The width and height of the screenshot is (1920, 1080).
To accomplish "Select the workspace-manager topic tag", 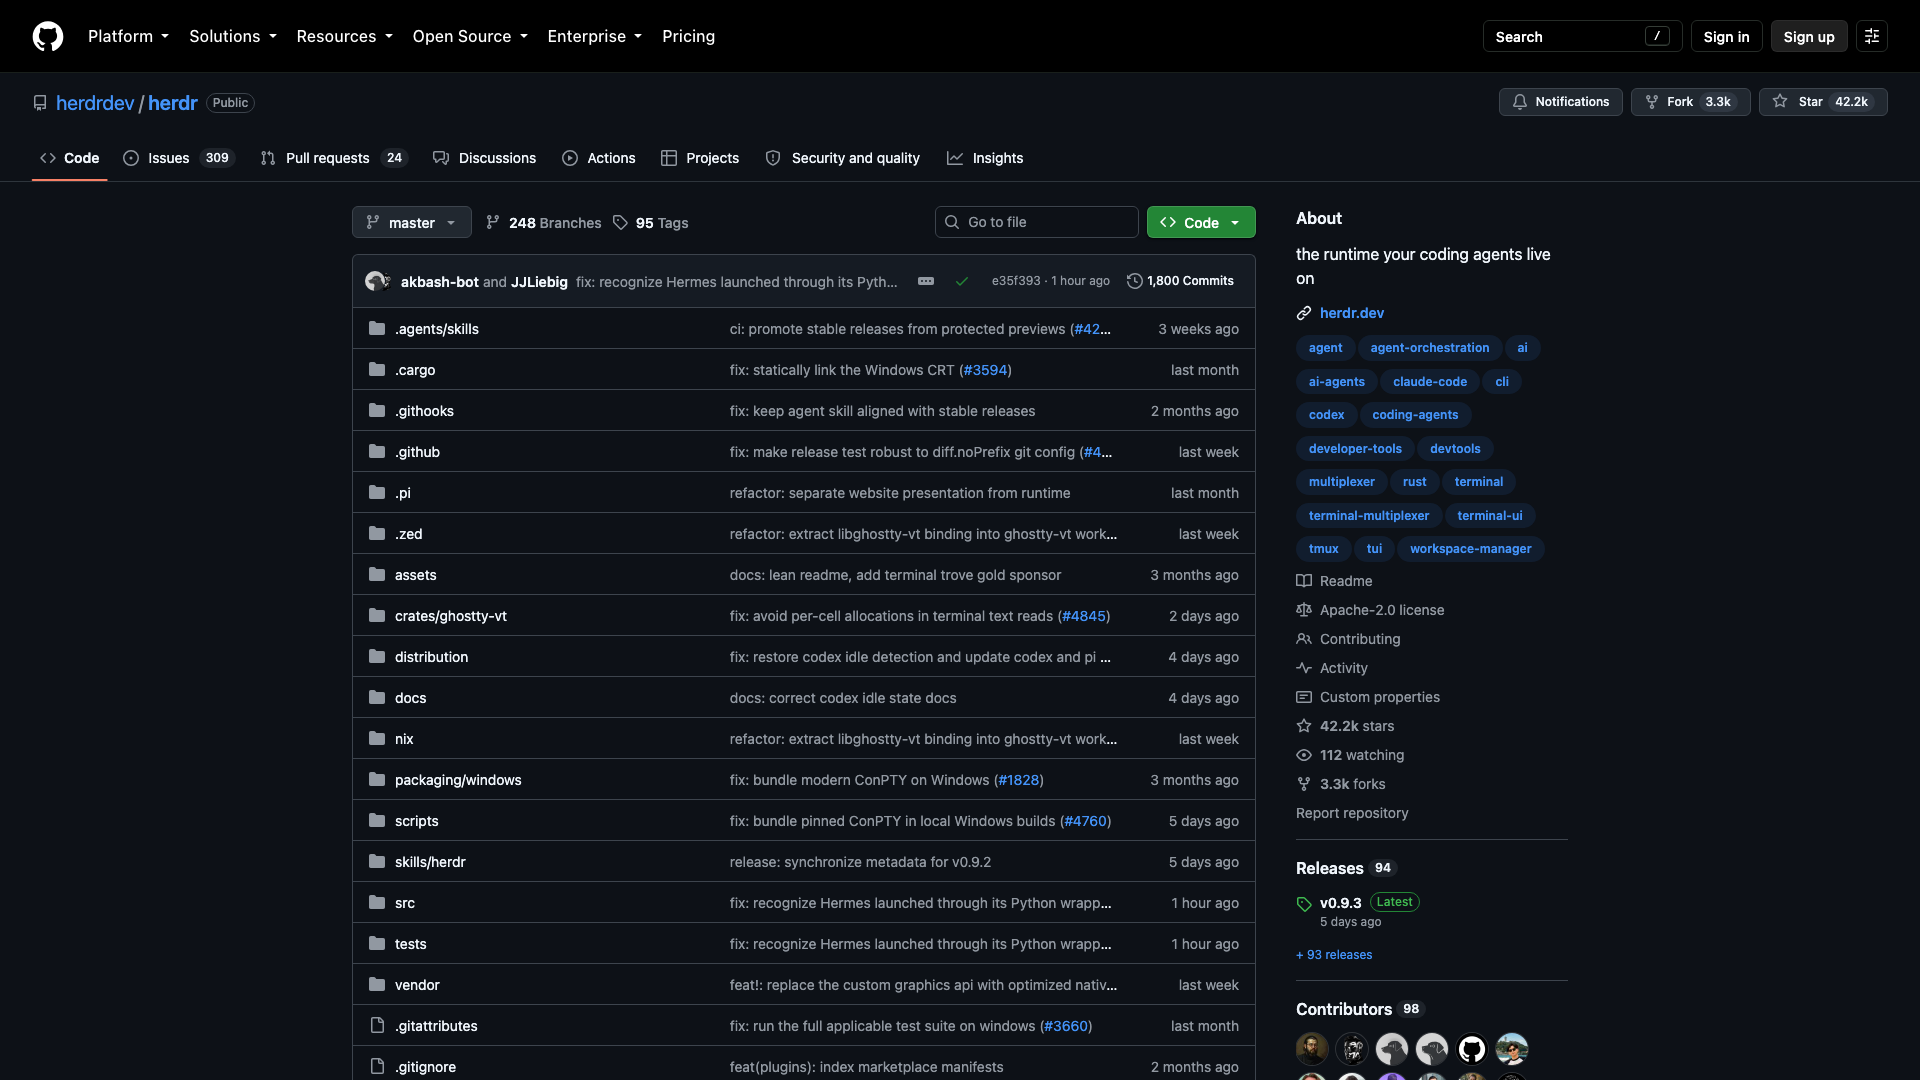I will pos(1470,549).
